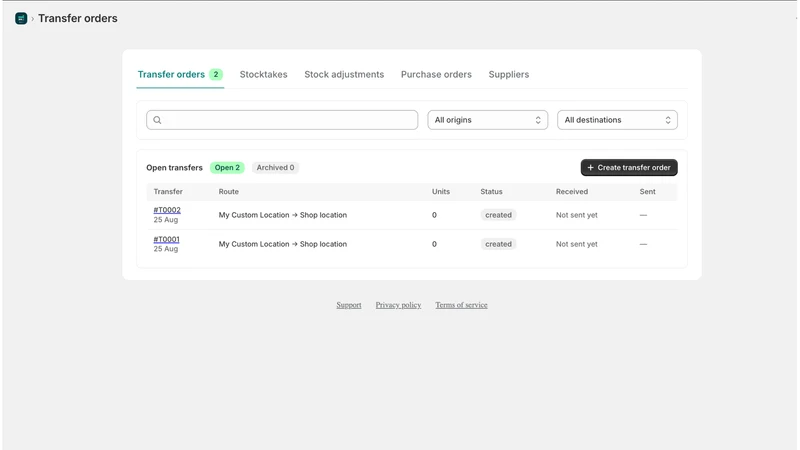Image resolution: width=800 pixels, height=450 pixels.
Task: Open the Terms of service link
Action: coord(461,305)
